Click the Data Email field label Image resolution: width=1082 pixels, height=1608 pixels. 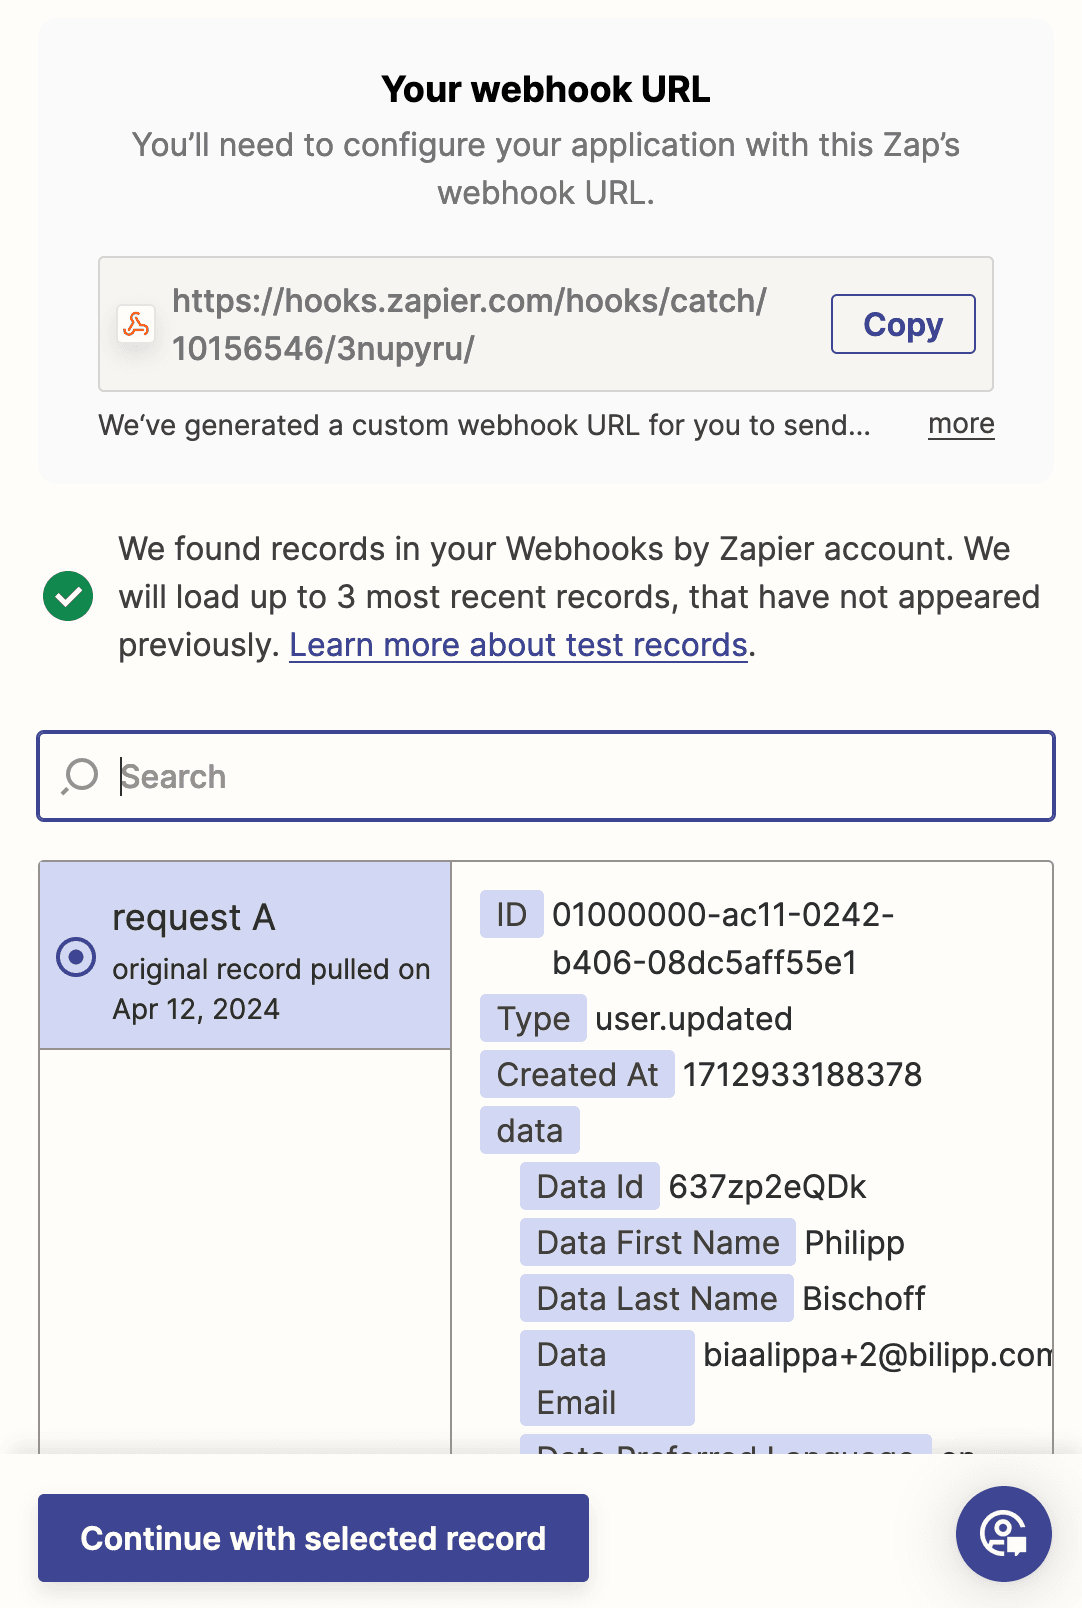(x=606, y=1378)
